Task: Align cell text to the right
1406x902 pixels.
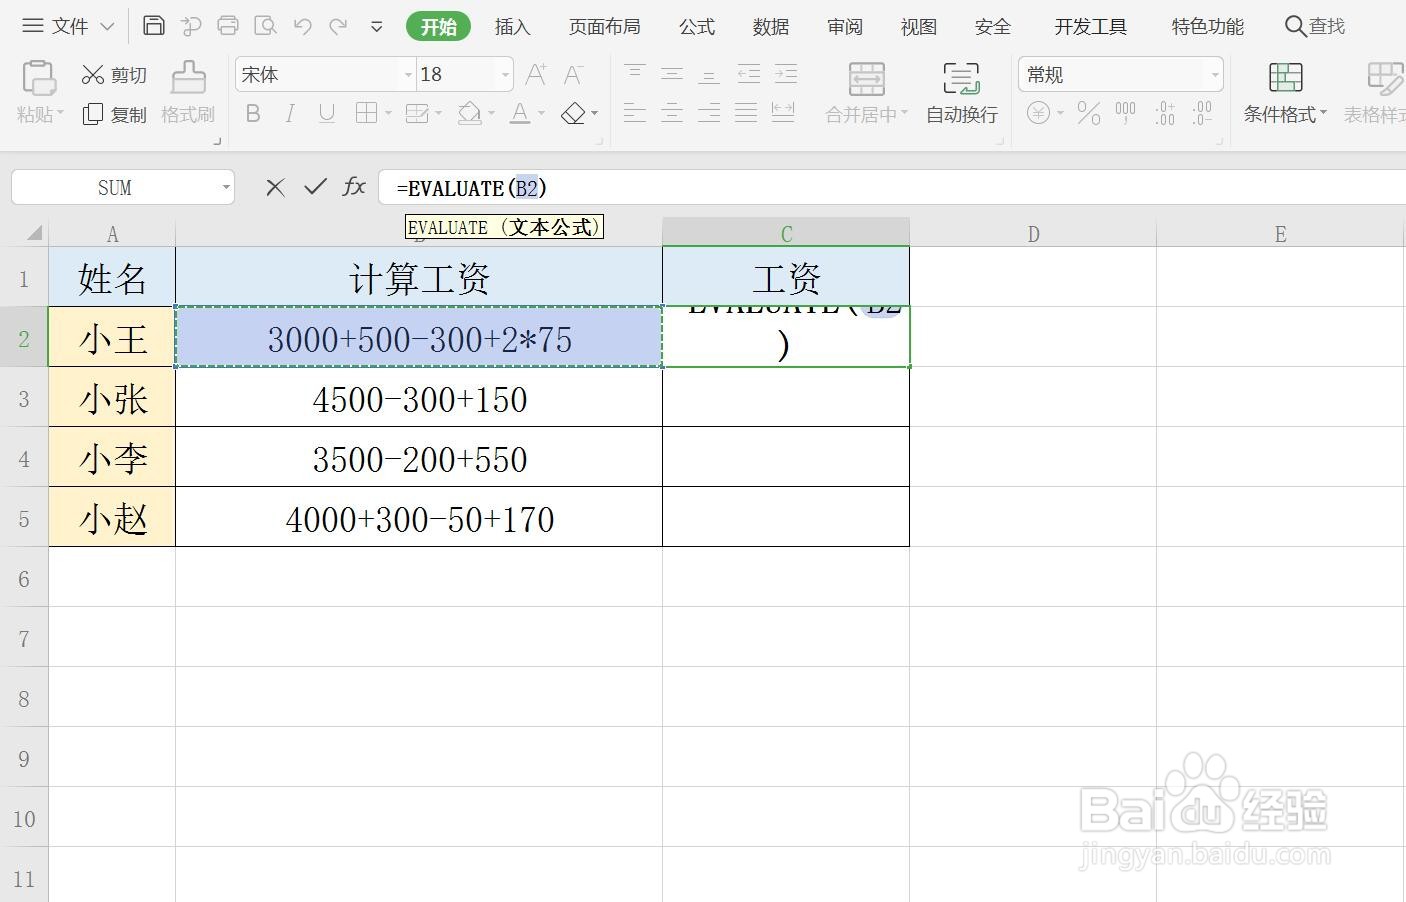Action: [x=709, y=113]
